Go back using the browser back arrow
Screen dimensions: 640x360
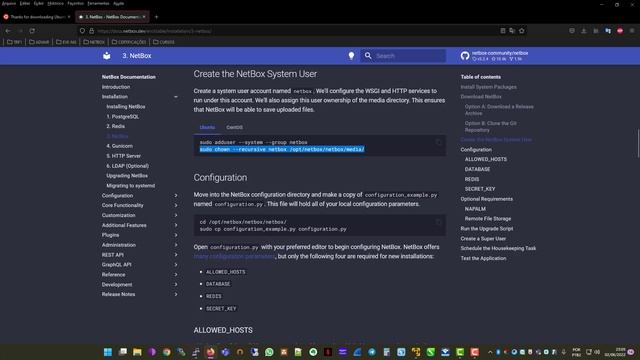pos(8,31)
